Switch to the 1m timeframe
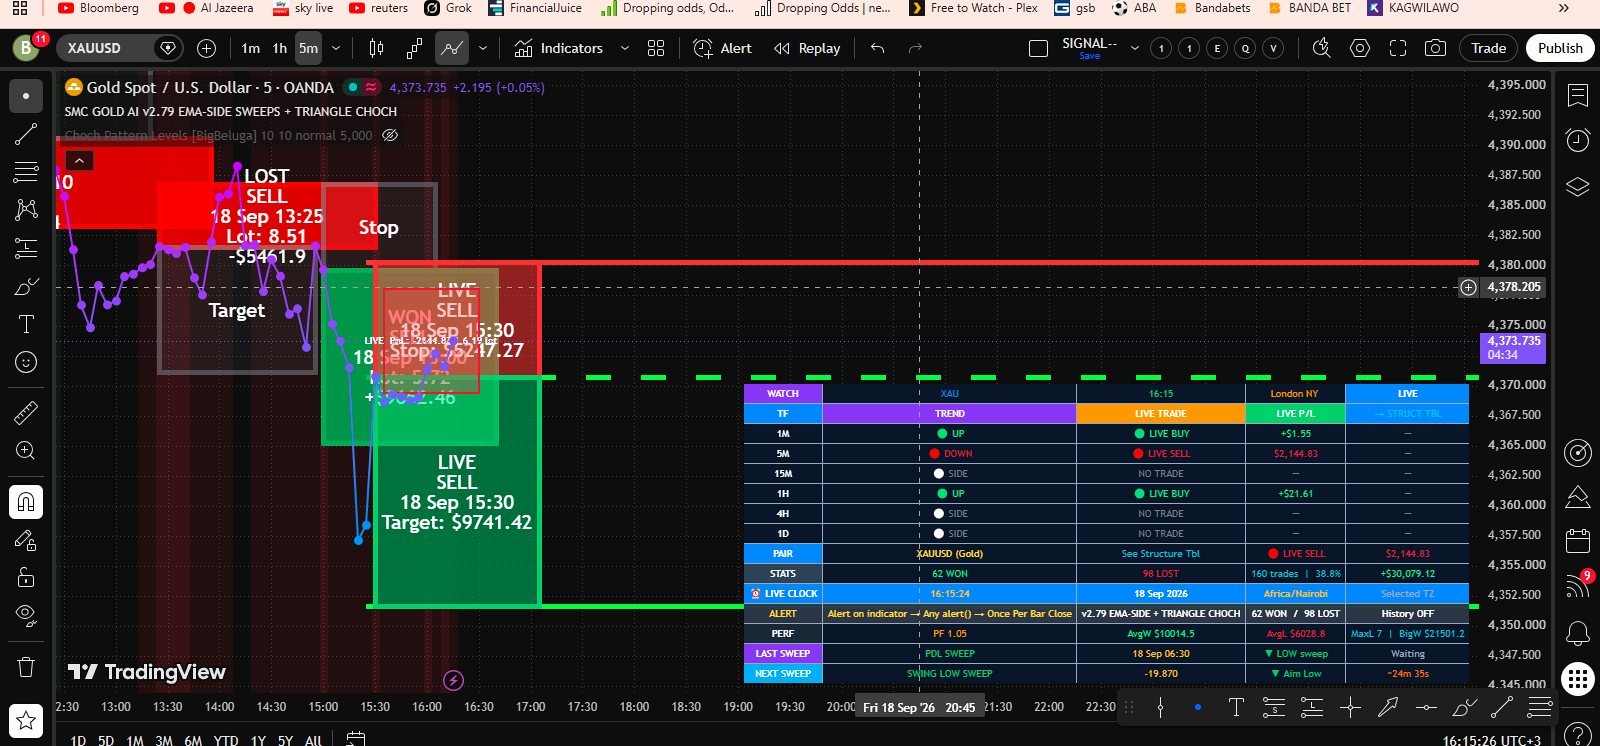The image size is (1600, 746). (x=250, y=48)
